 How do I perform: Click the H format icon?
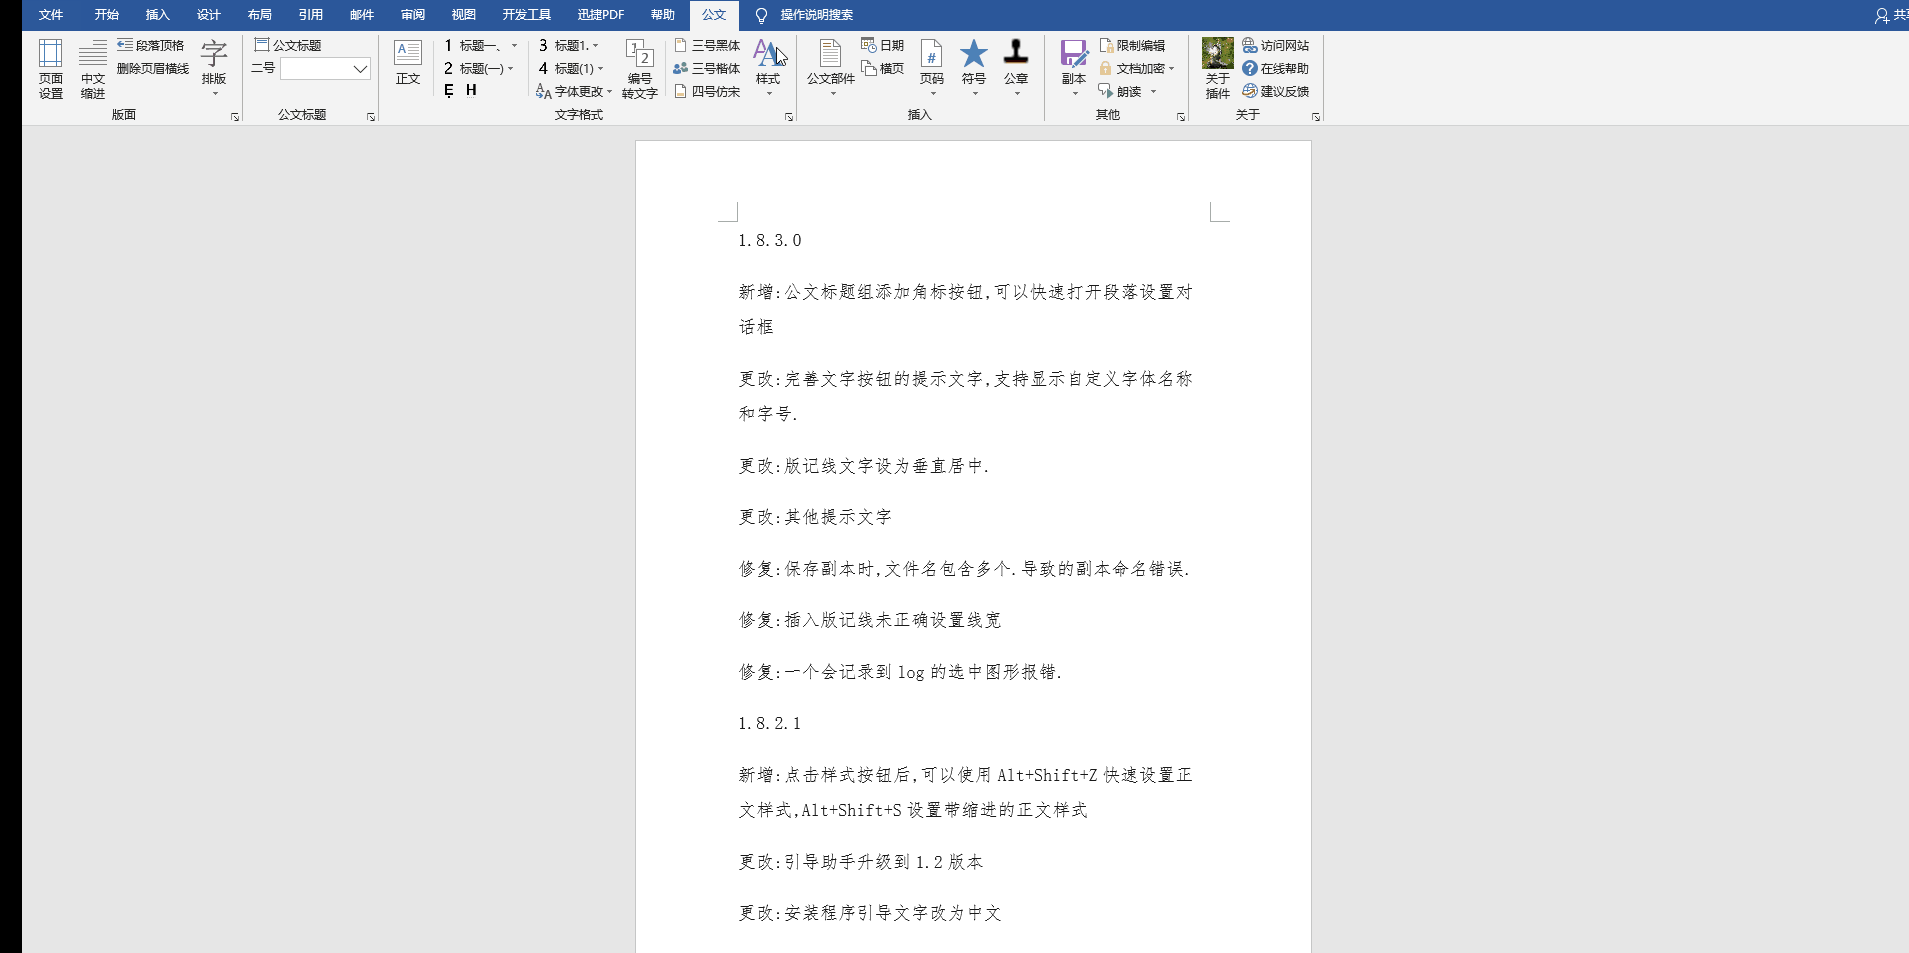(471, 91)
